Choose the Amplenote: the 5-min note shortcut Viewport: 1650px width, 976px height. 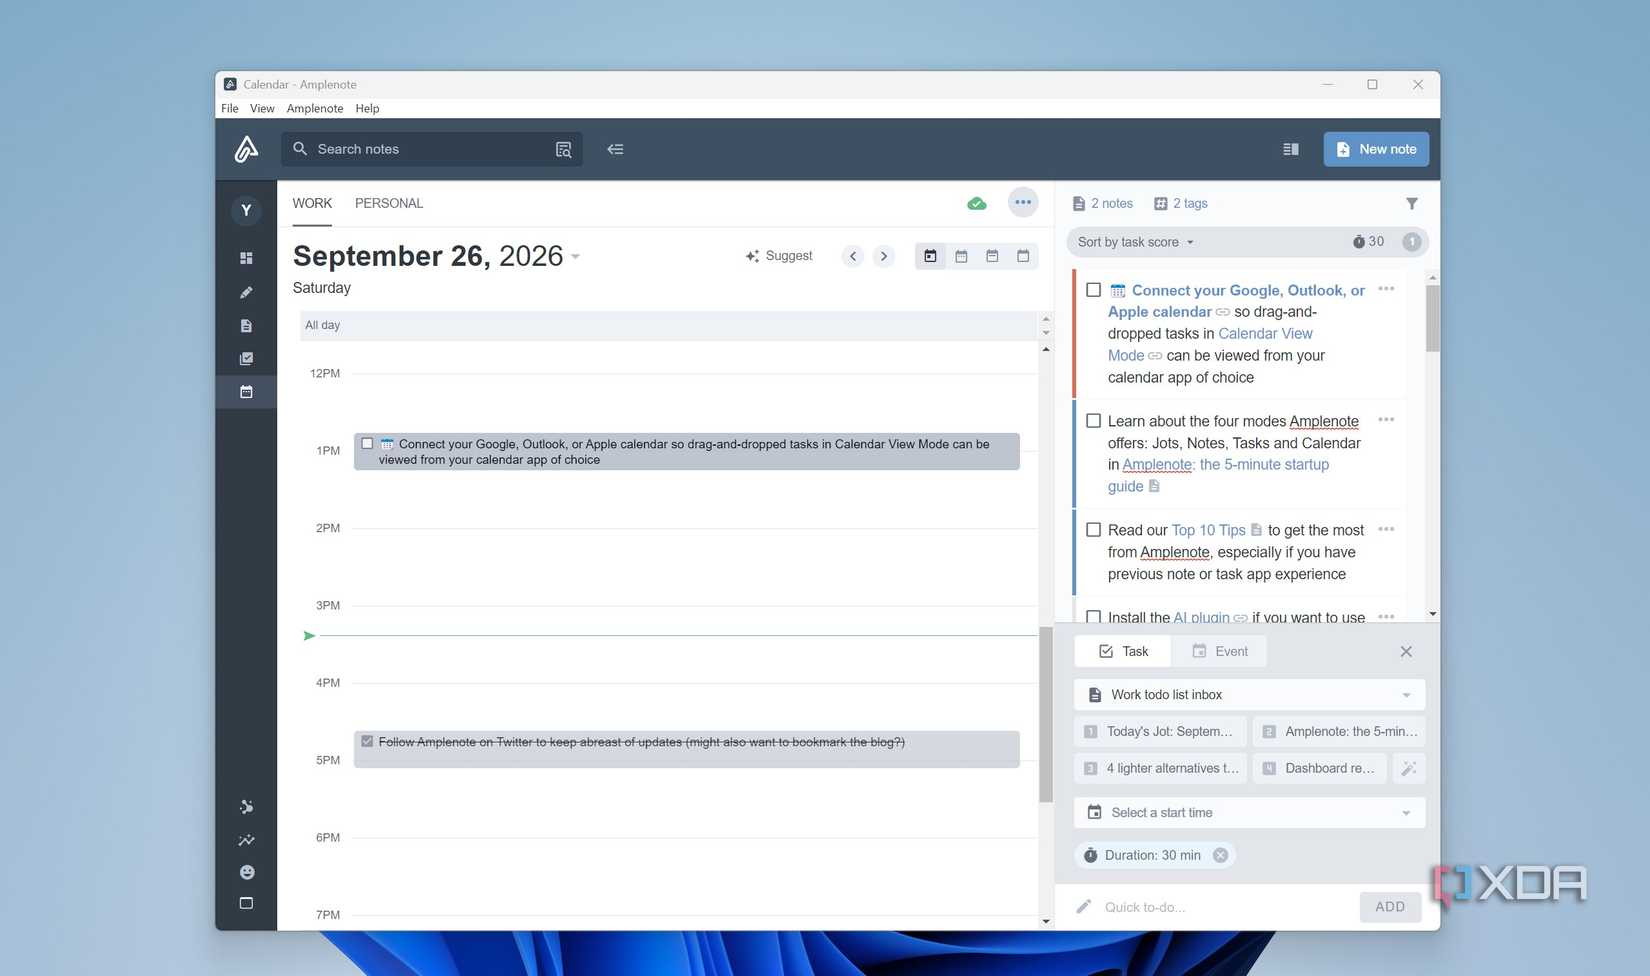(1339, 731)
